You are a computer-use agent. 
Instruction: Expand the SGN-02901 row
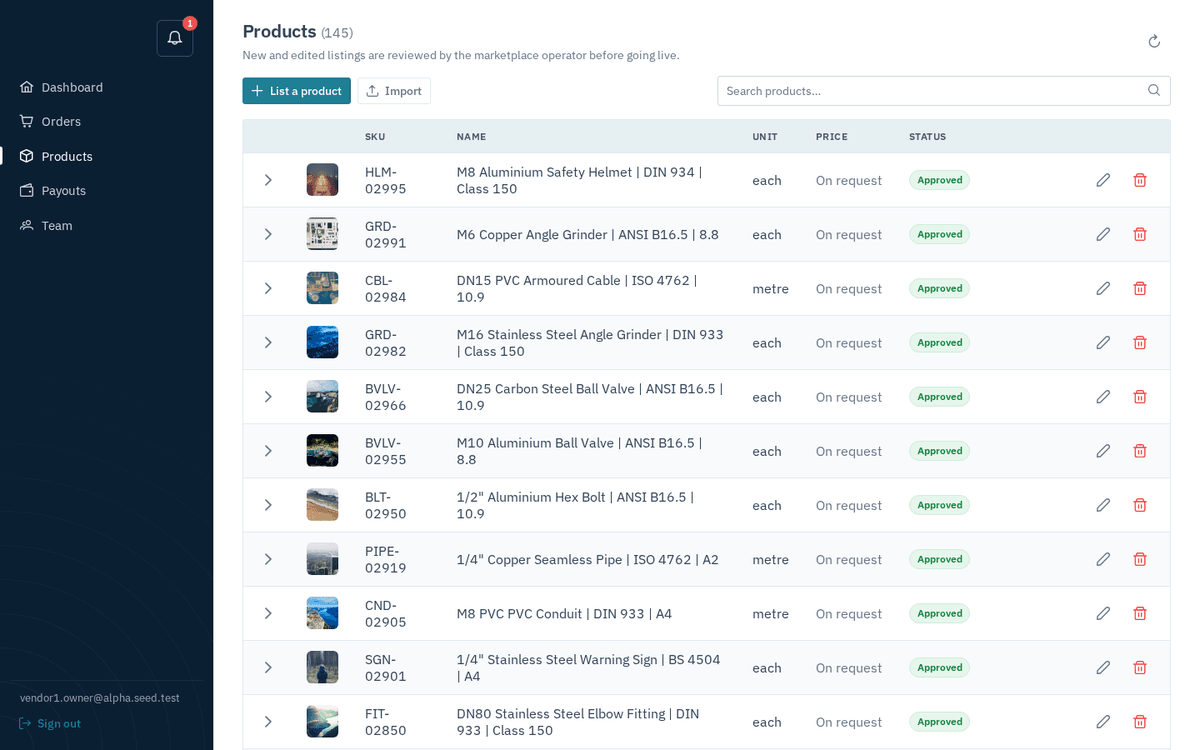[x=268, y=667]
